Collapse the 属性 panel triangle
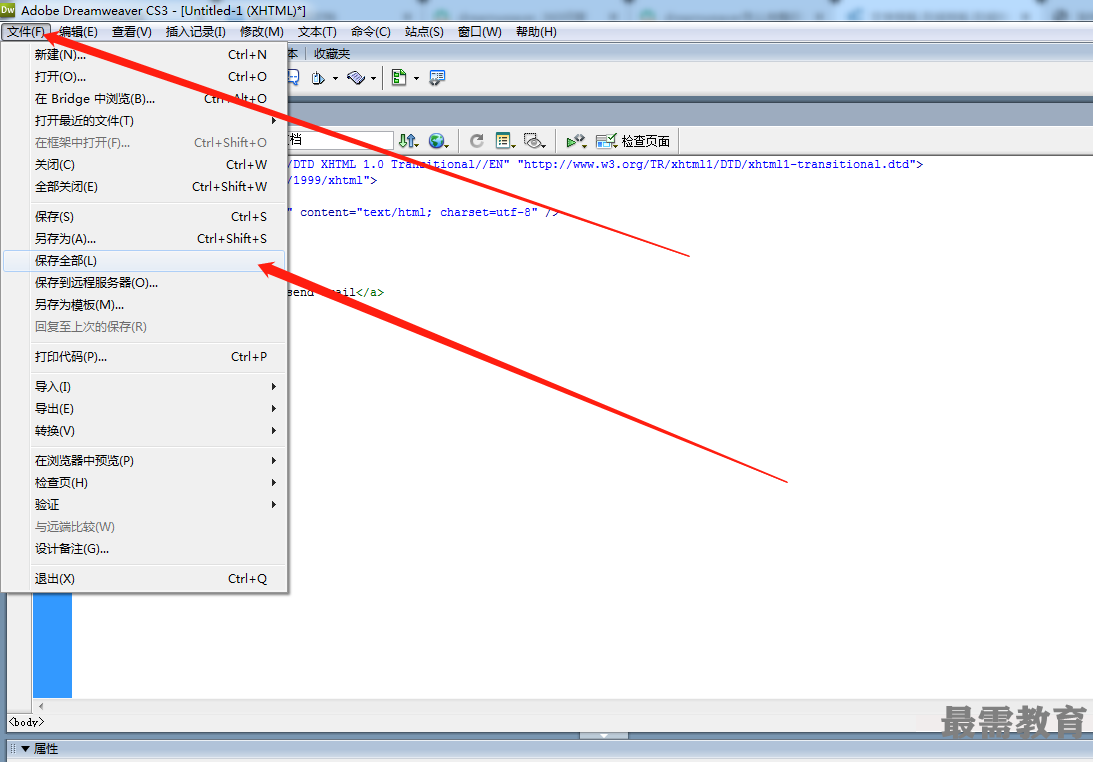The image size is (1093, 762). (25, 749)
